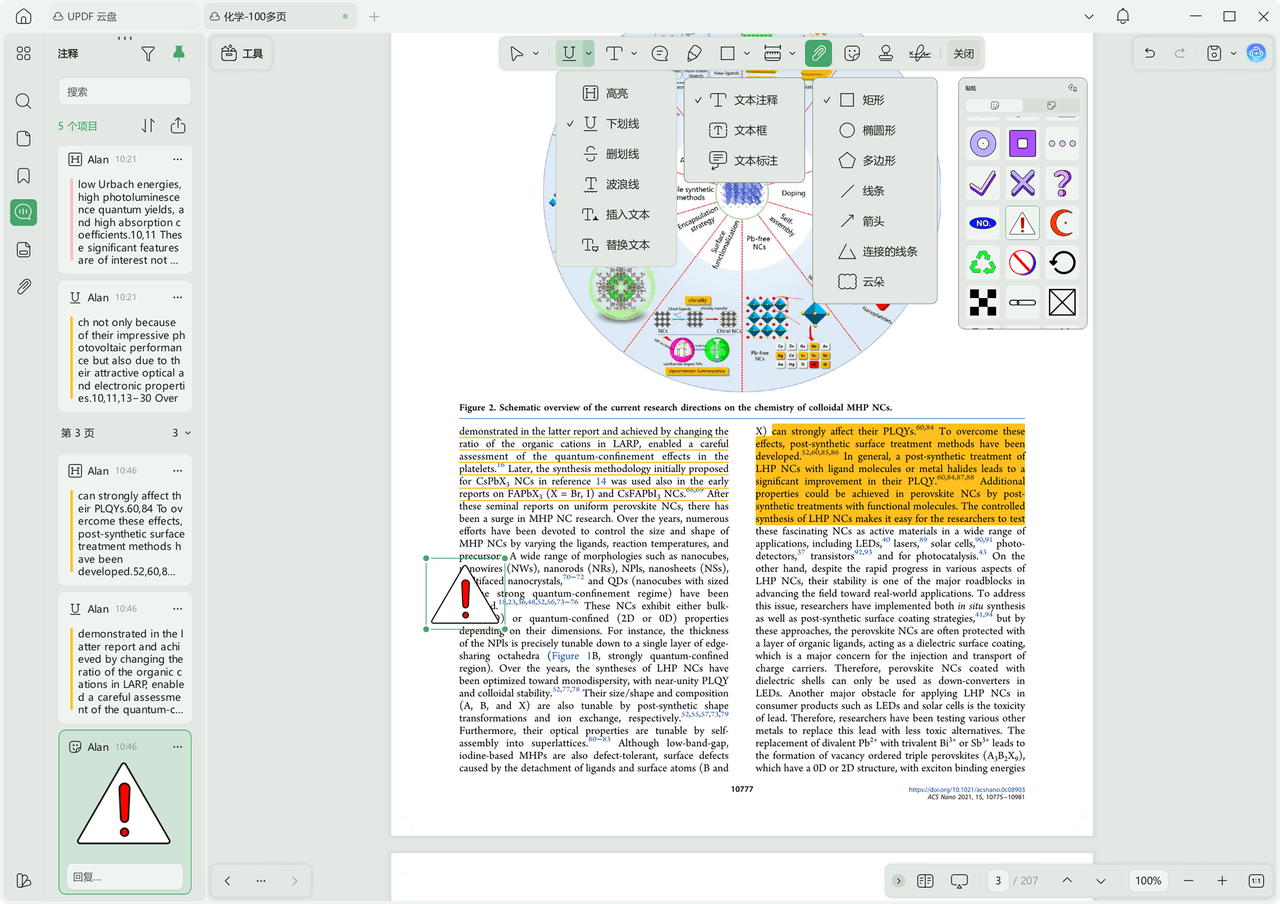Screen dimensions: 1280x904
Task: Open the bookmarks panel in left sidebar
Action: click(x=24, y=176)
